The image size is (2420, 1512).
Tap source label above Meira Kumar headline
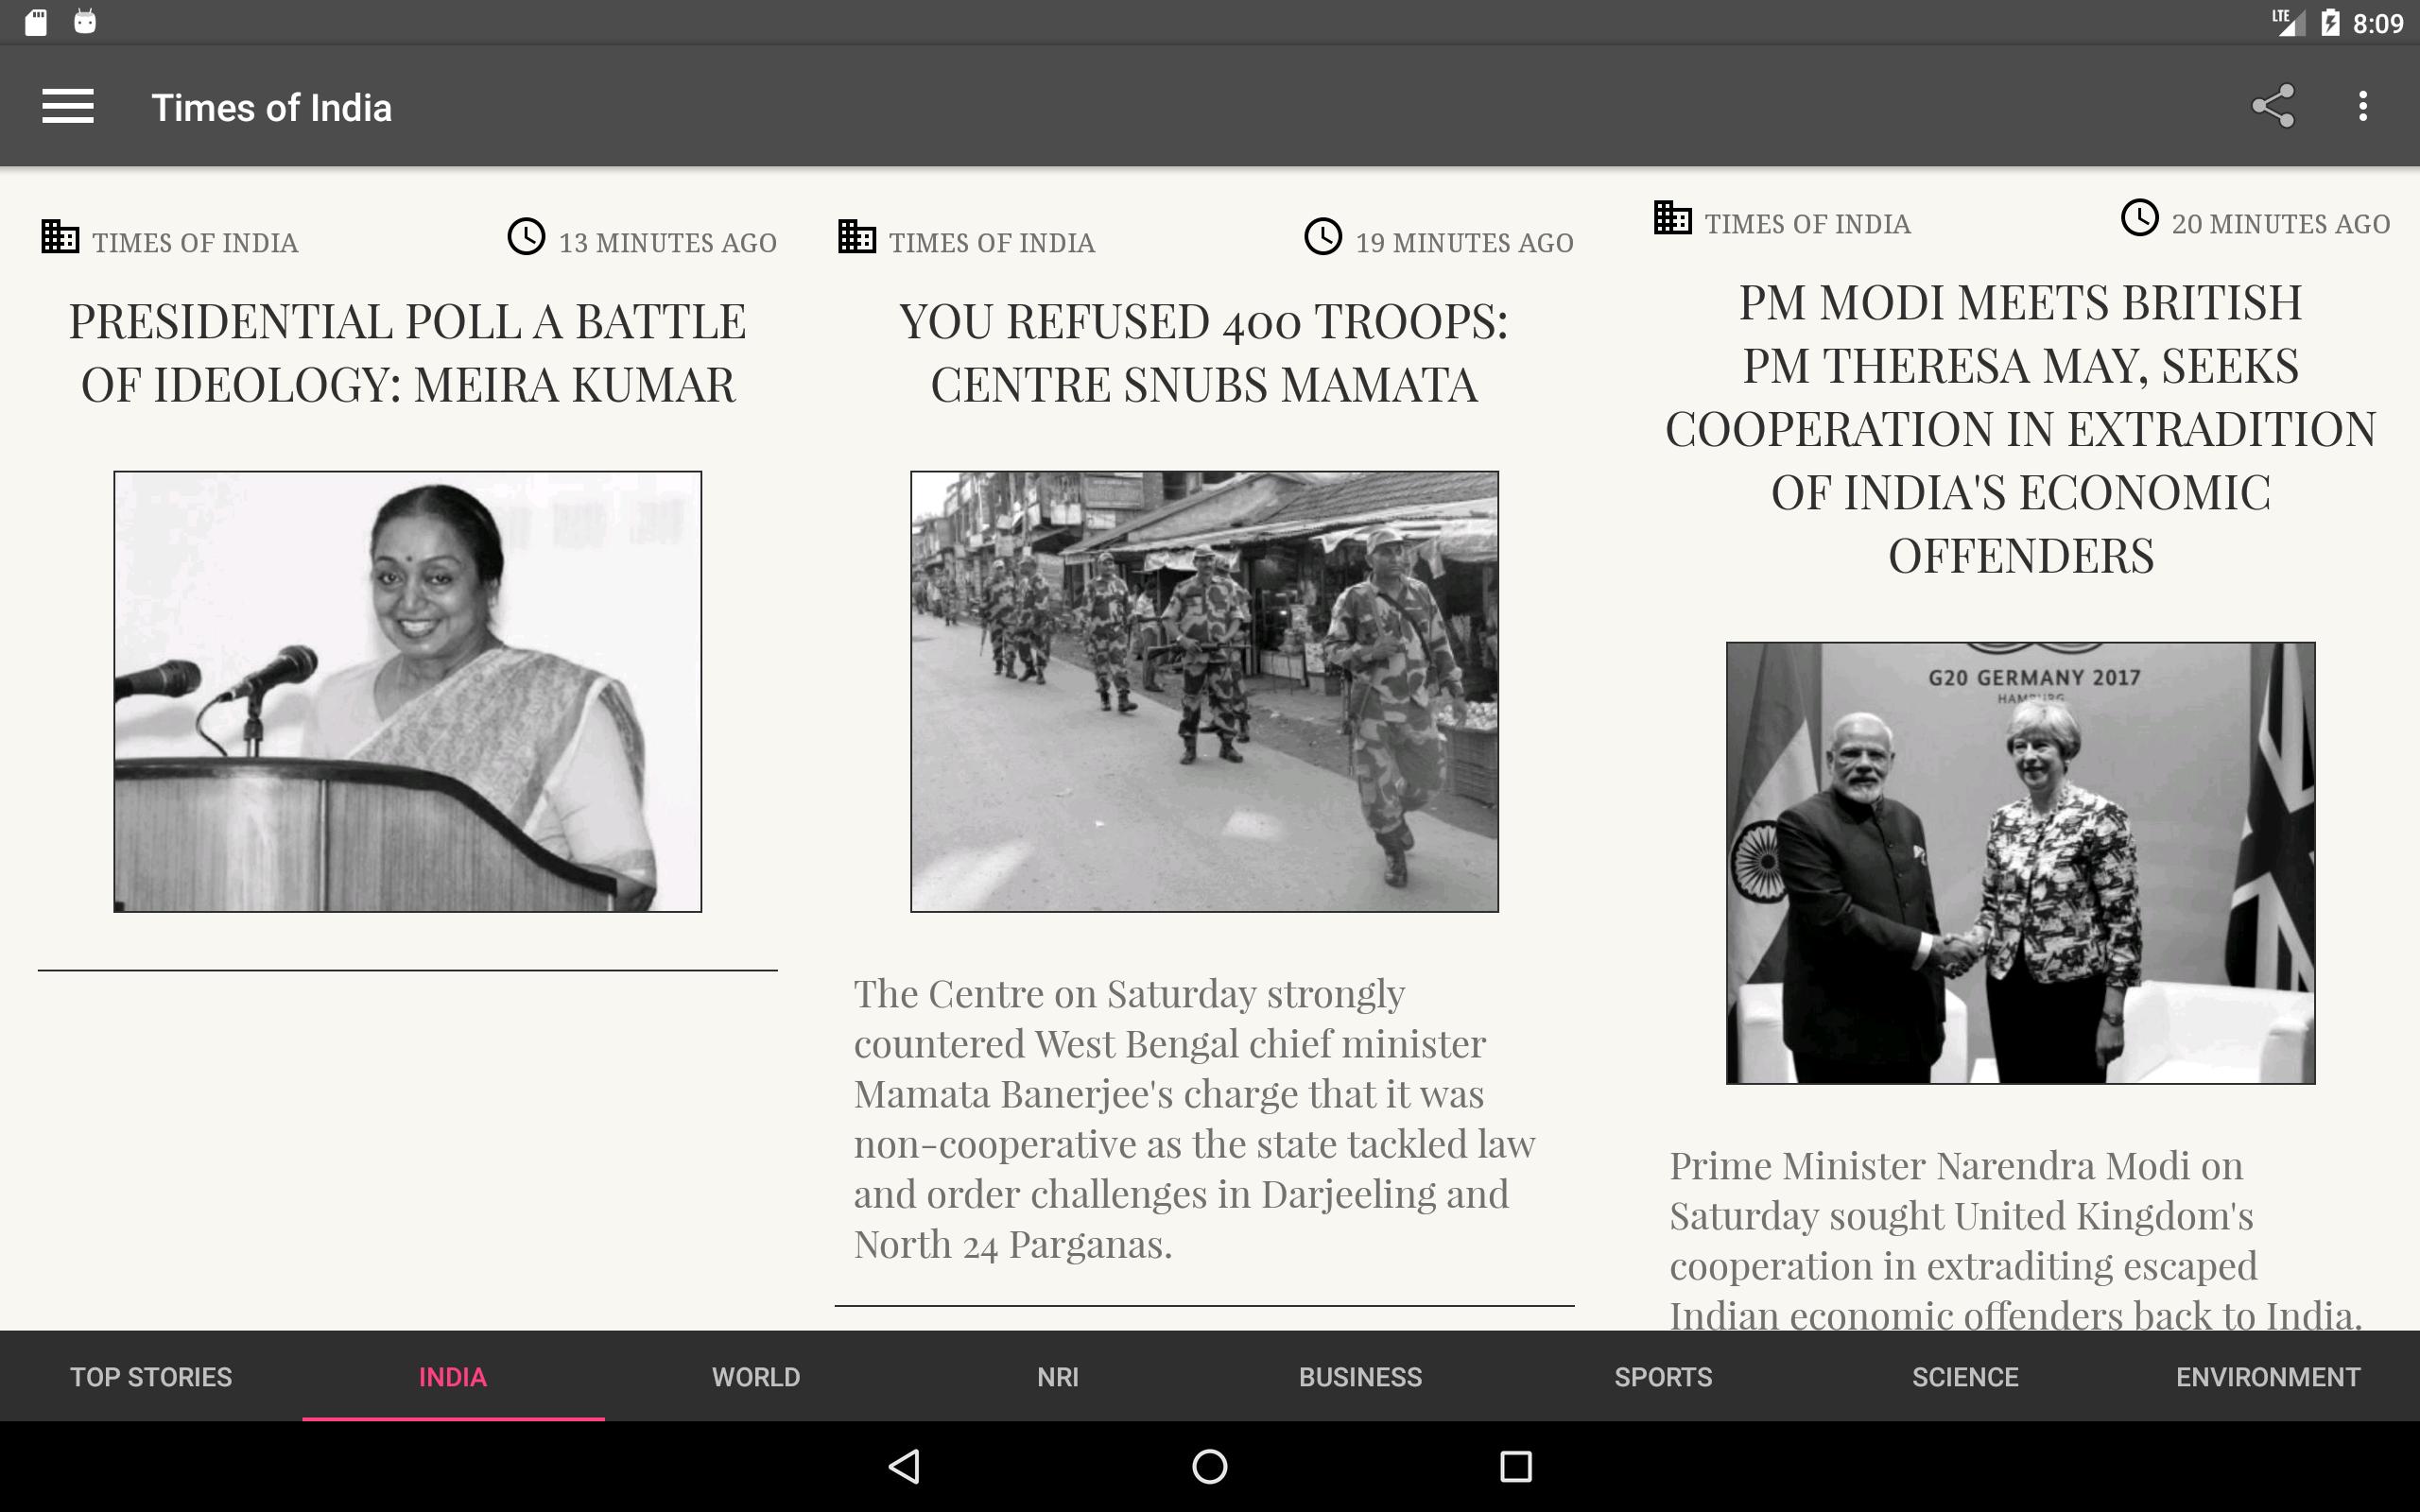195,242
